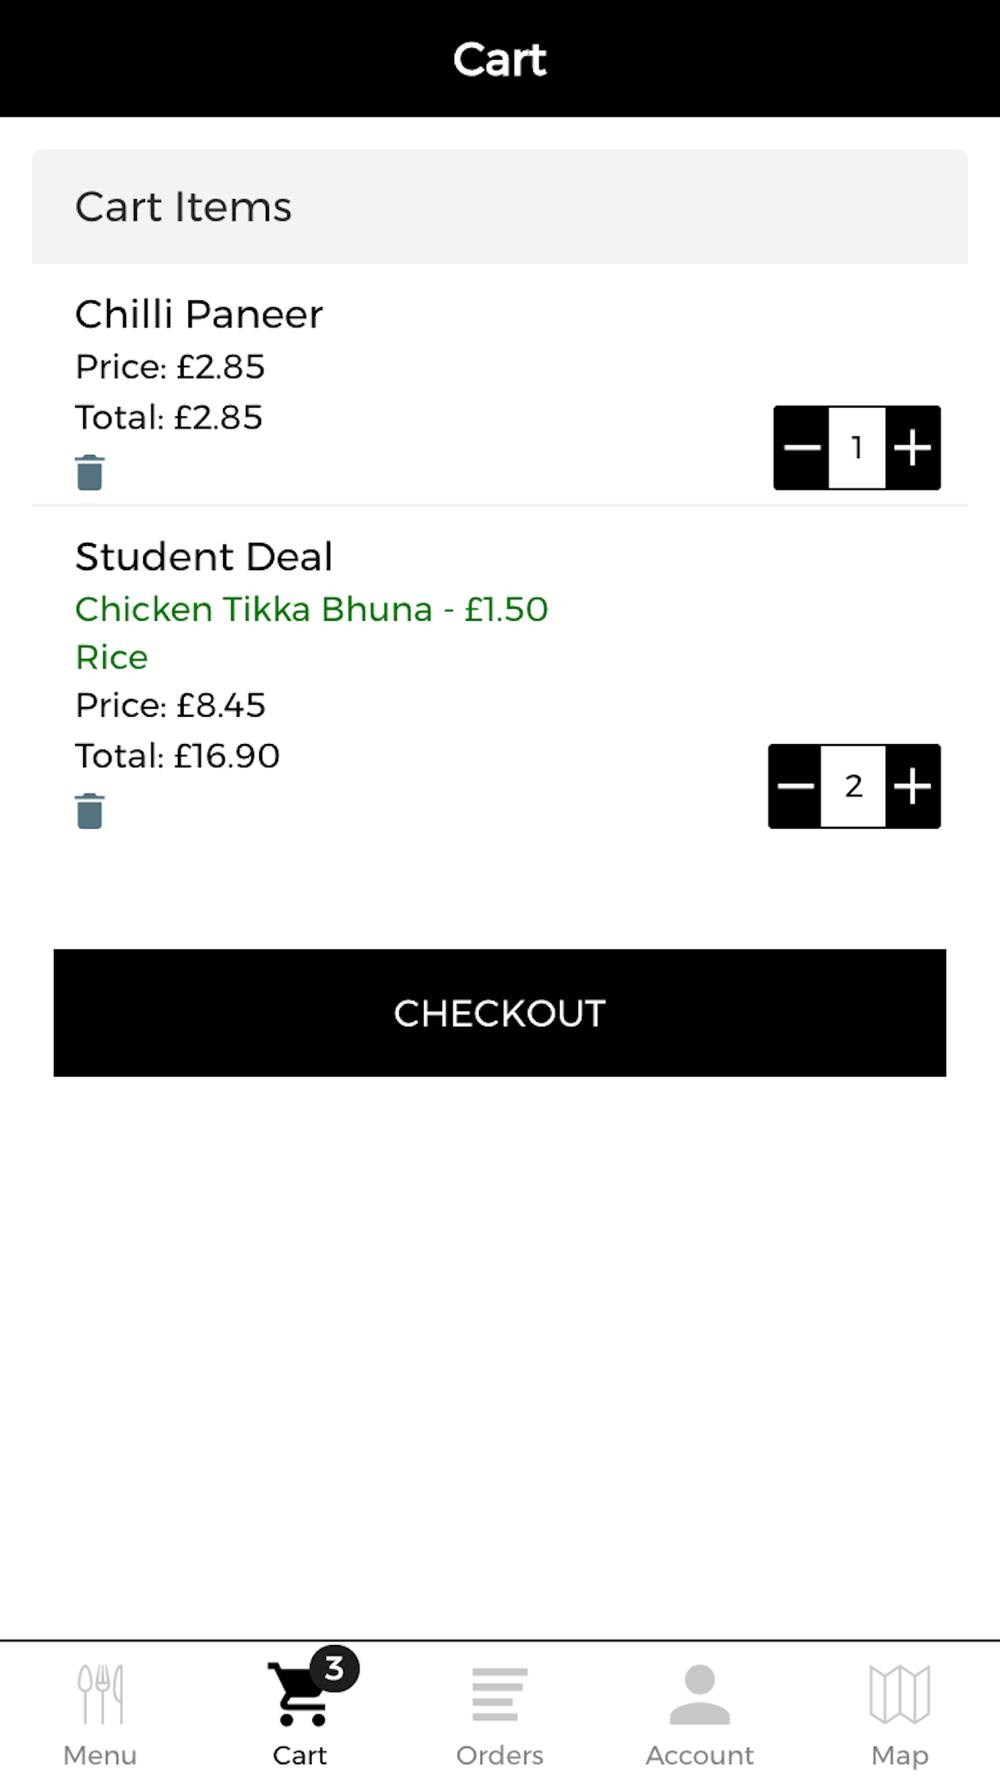The width and height of the screenshot is (1000, 1778).
Task: Focus the Student Deal quantity box
Action: (853, 786)
